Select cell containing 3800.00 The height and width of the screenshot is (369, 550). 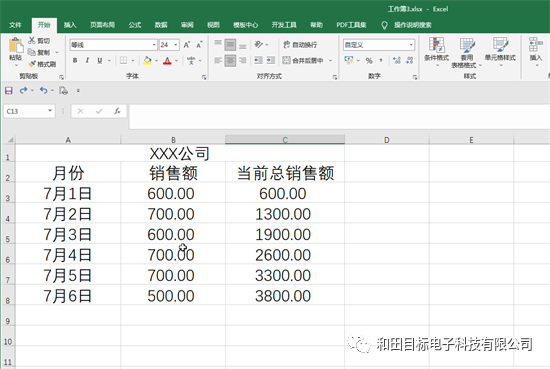pyautogui.click(x=285, y=296)
